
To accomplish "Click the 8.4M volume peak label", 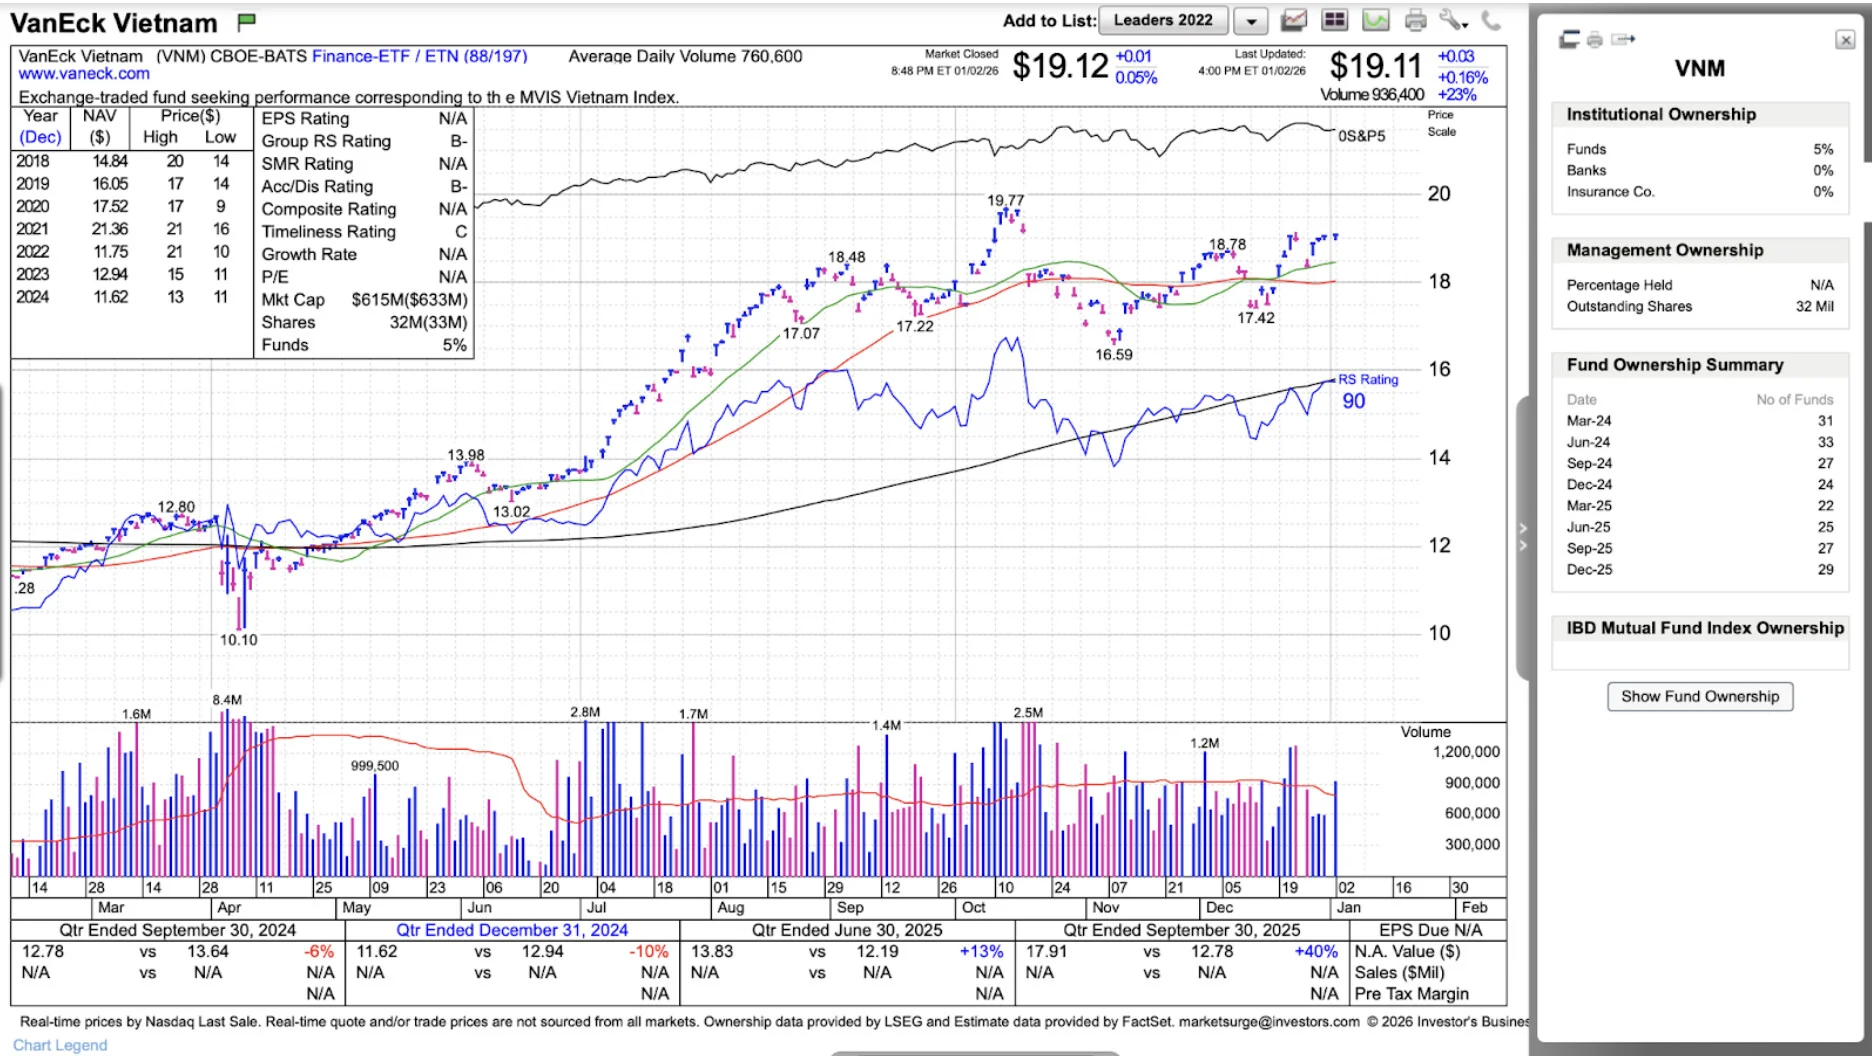I will [227, 700].
